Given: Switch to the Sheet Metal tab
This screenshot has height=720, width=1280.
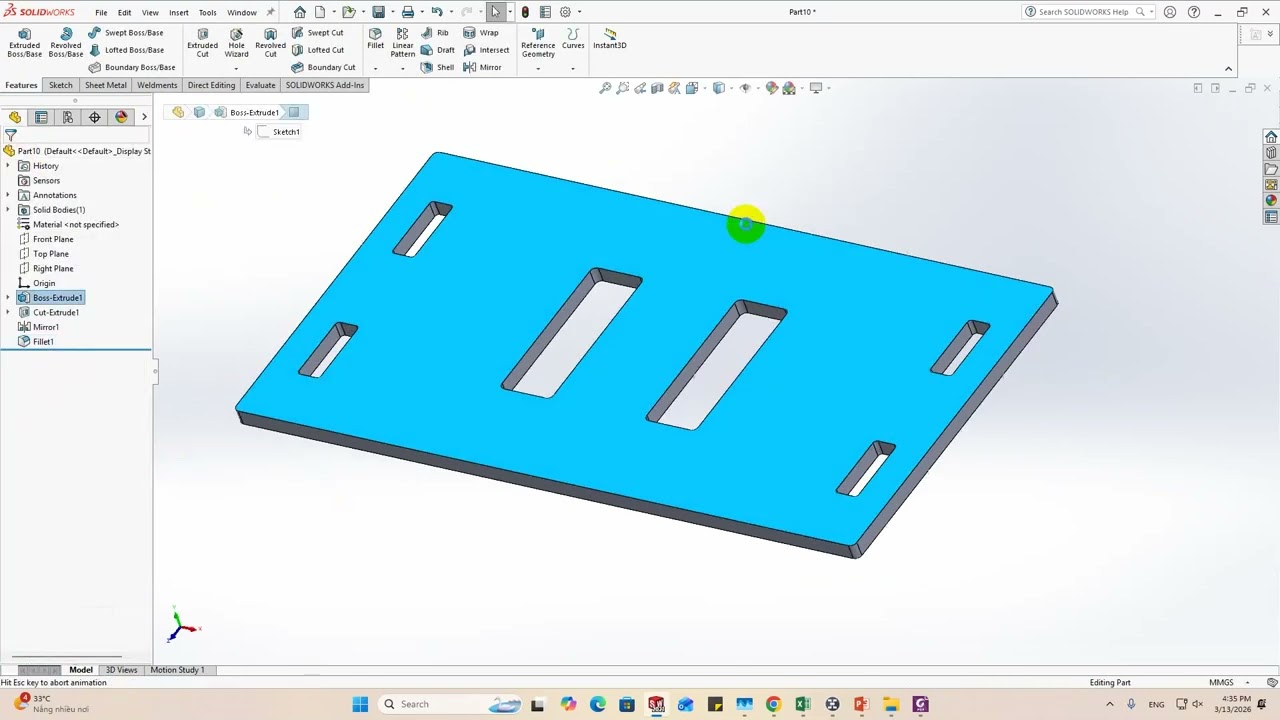Looking at the screenshot, I should click(106, 85).
